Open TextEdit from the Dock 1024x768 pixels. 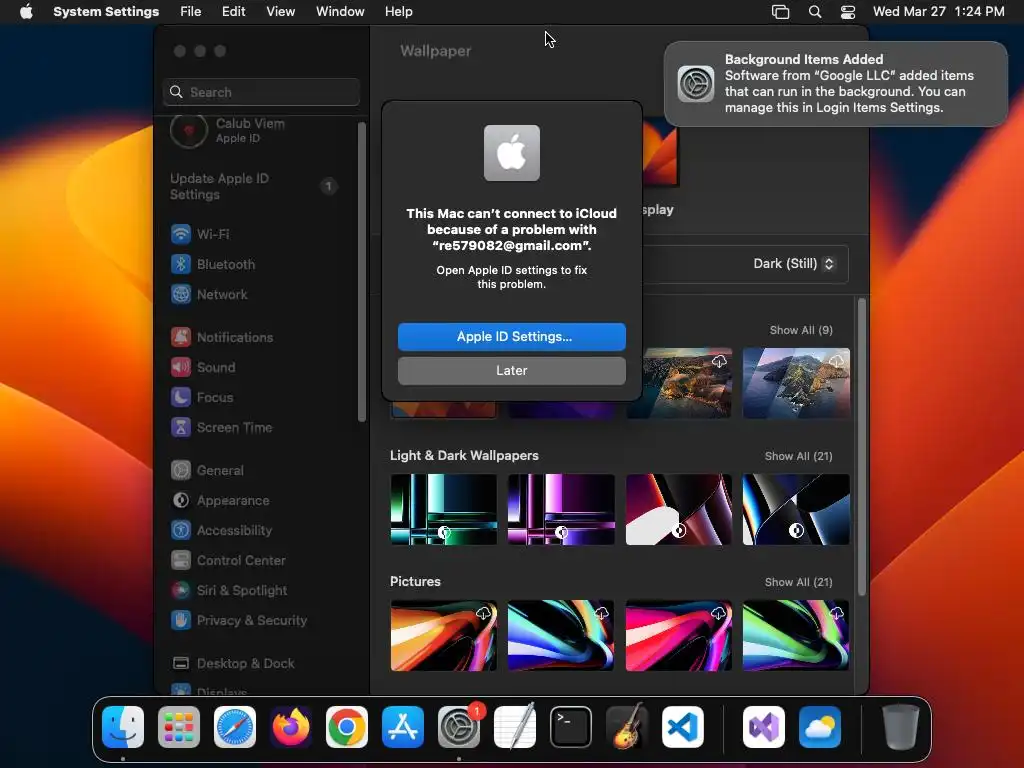coord(515,727)
